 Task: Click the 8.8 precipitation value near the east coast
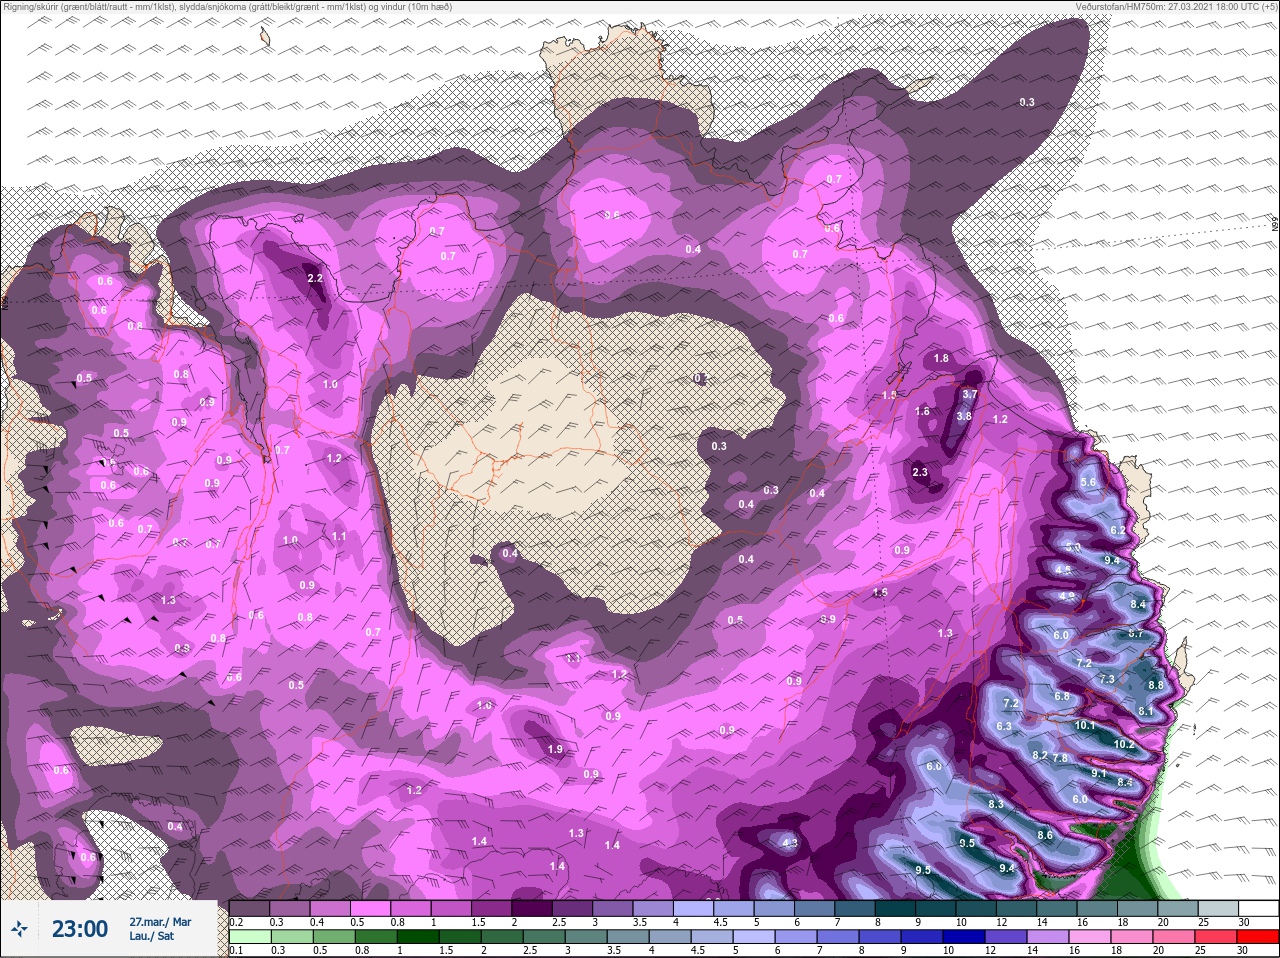tap(1156, 685)
